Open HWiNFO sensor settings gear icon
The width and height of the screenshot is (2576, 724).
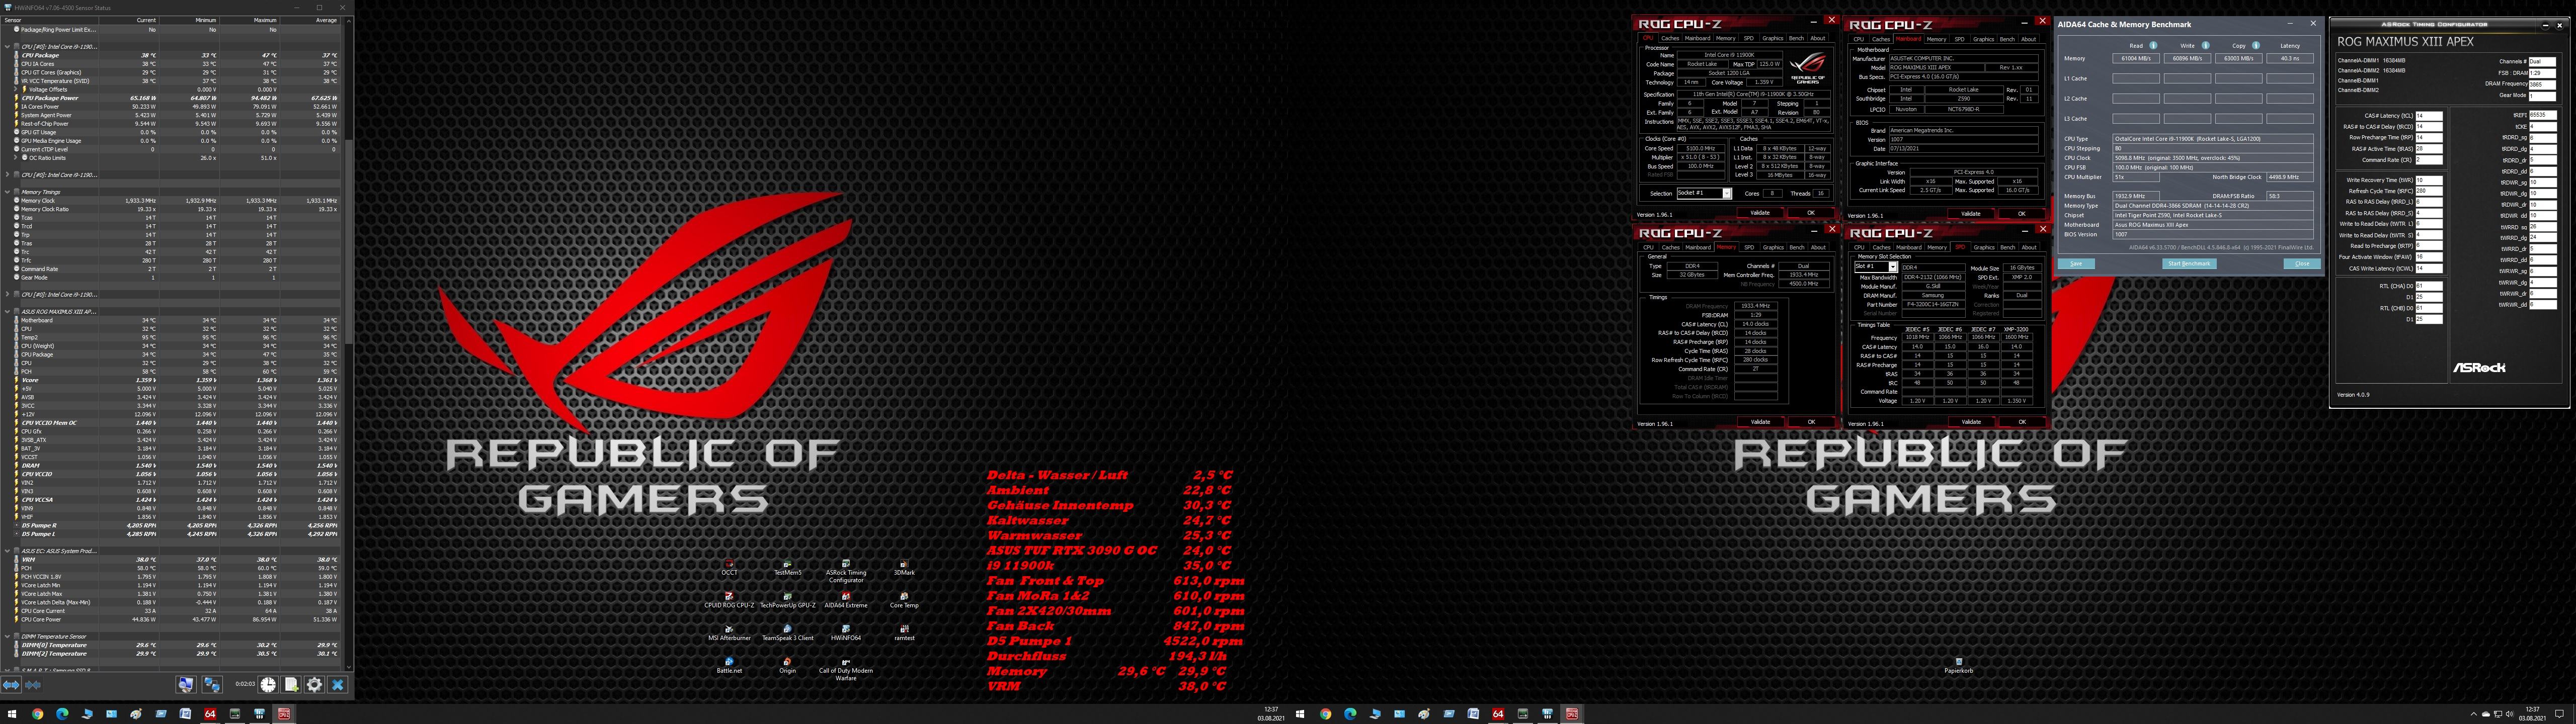(x=314, y=685)
